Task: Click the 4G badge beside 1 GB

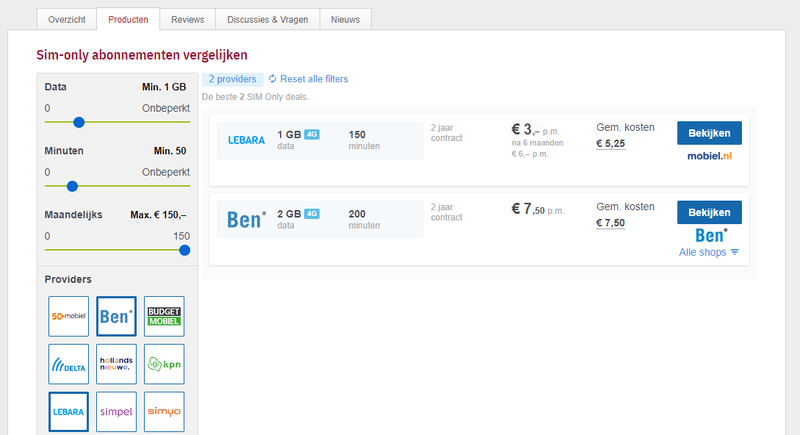Action: point(312,135)
